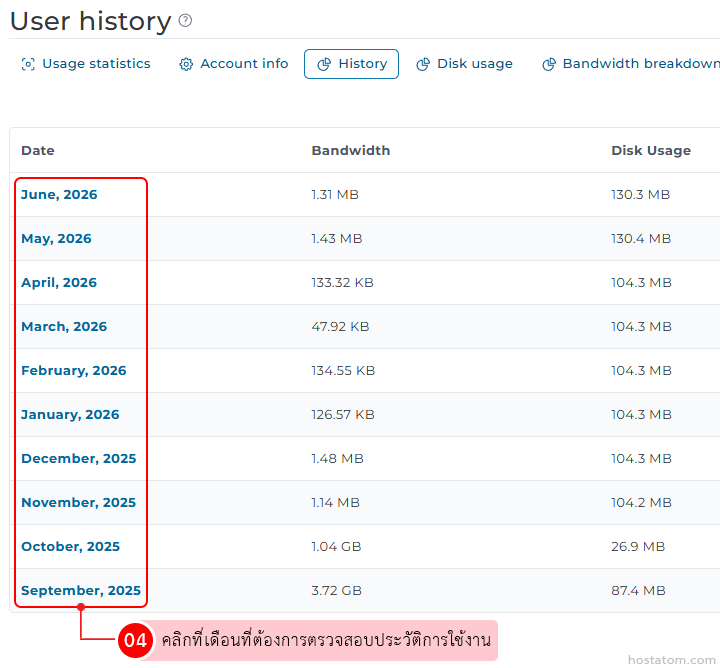
Task: Open the Bandwidth breakdown tab
Action: tap(631, 64)
